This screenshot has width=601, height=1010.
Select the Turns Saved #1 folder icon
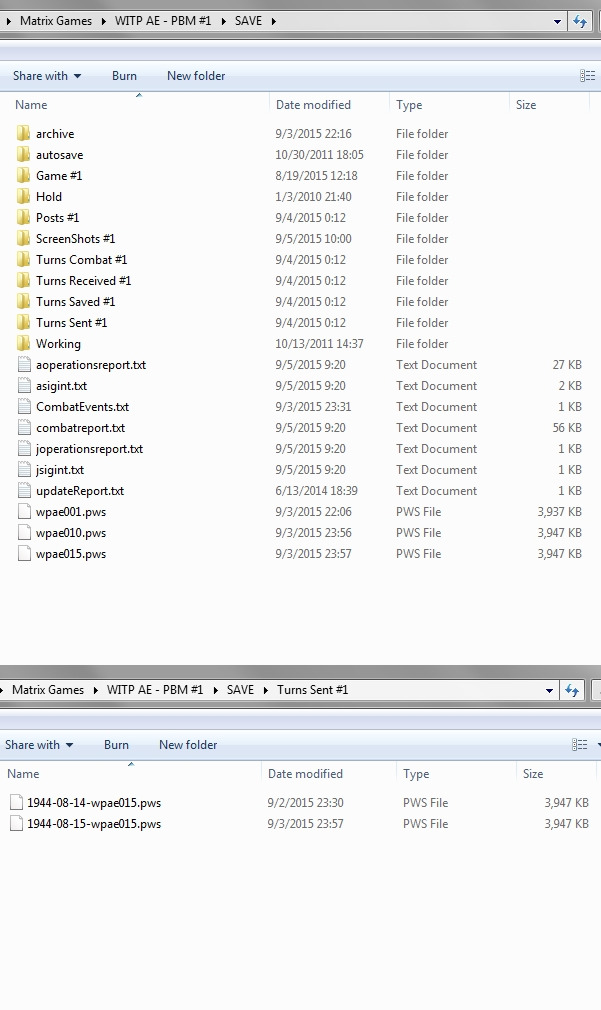pos(23,301)
